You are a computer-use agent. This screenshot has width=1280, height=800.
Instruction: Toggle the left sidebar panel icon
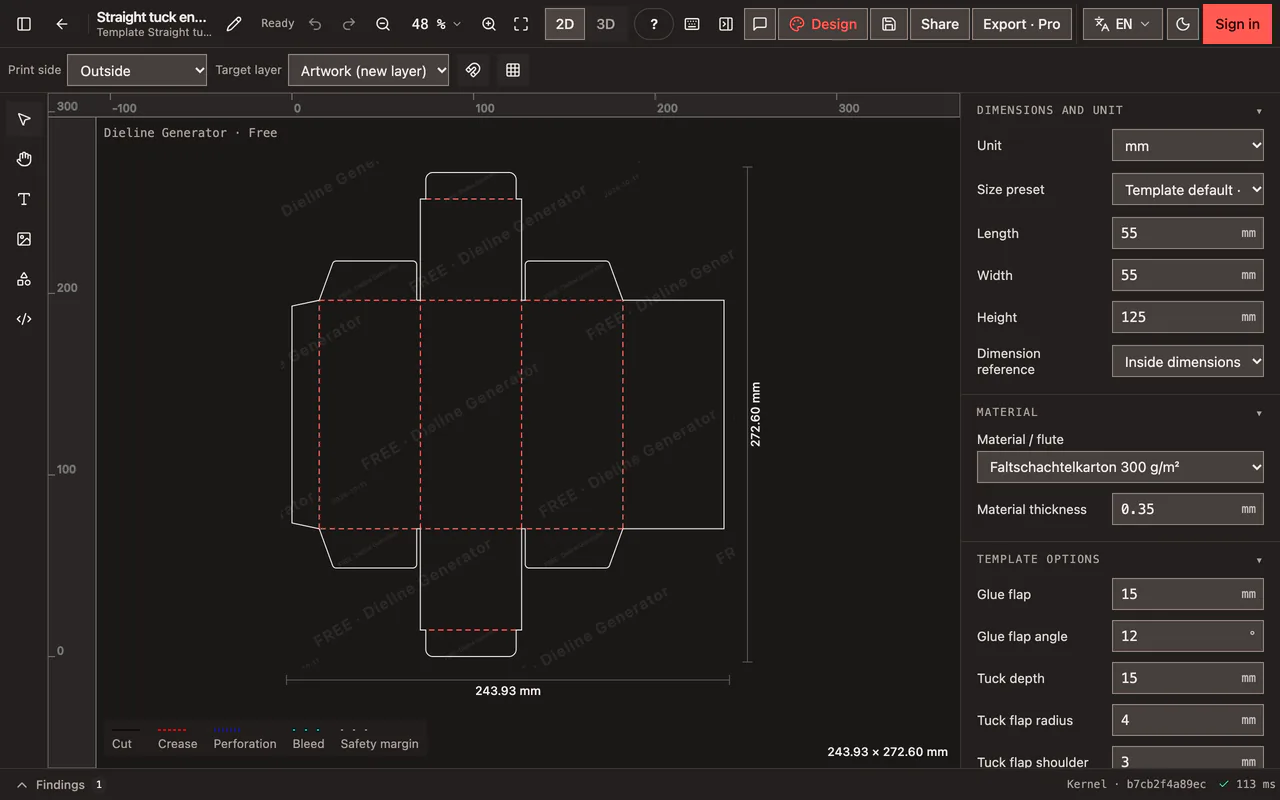(x=24, y=24)
